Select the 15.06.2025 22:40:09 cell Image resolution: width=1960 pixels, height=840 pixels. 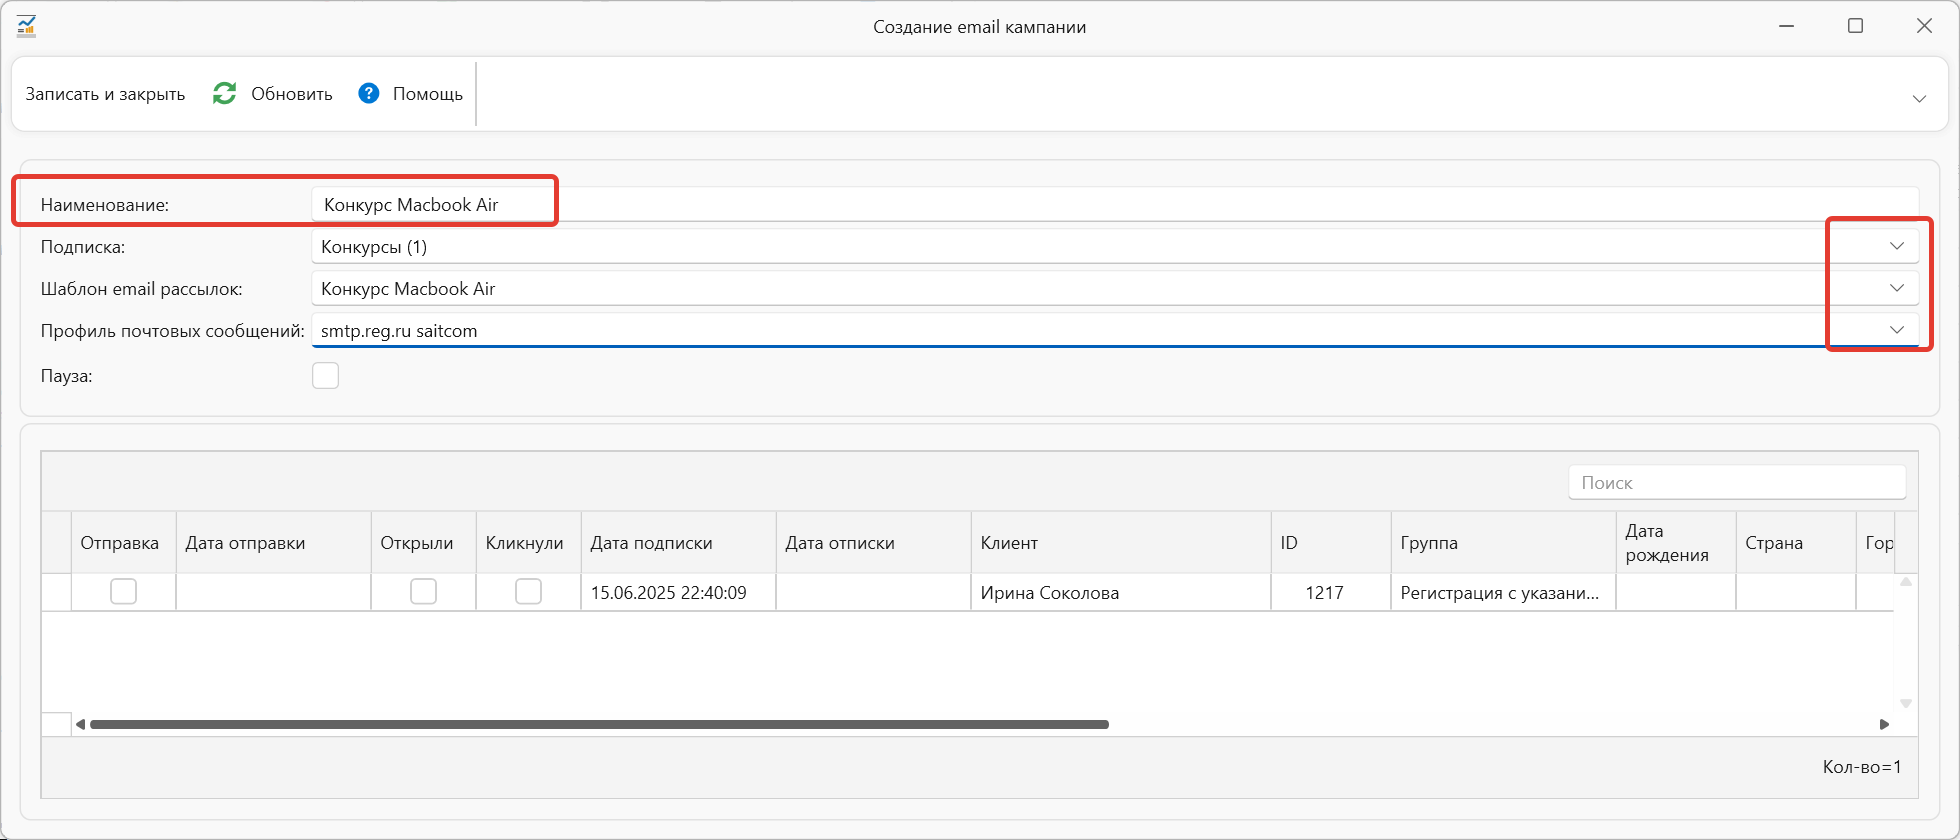coord(679,592)
